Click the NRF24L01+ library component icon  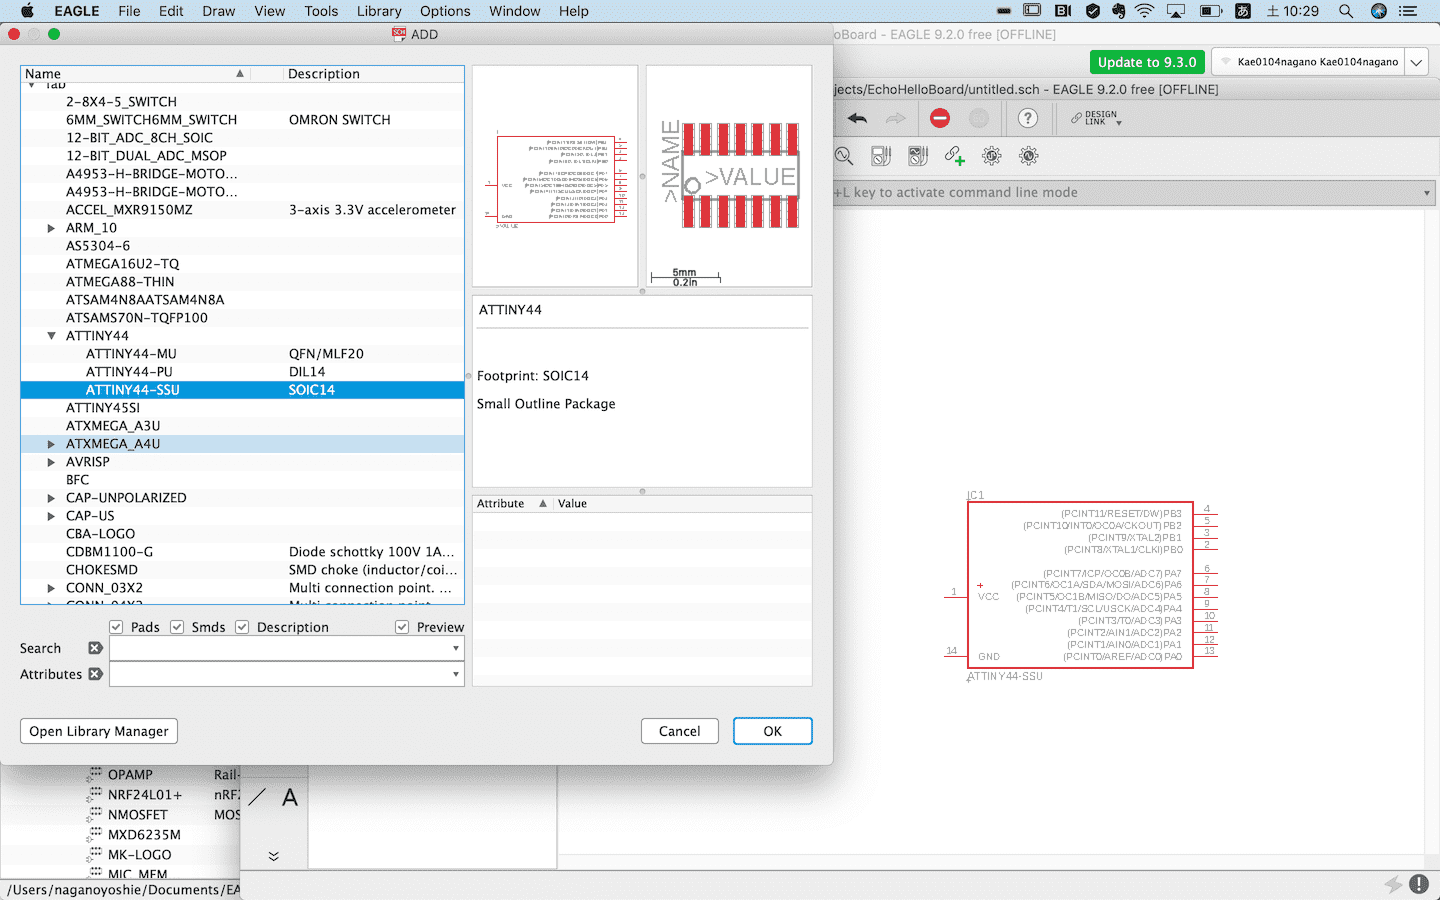point(95,794)
